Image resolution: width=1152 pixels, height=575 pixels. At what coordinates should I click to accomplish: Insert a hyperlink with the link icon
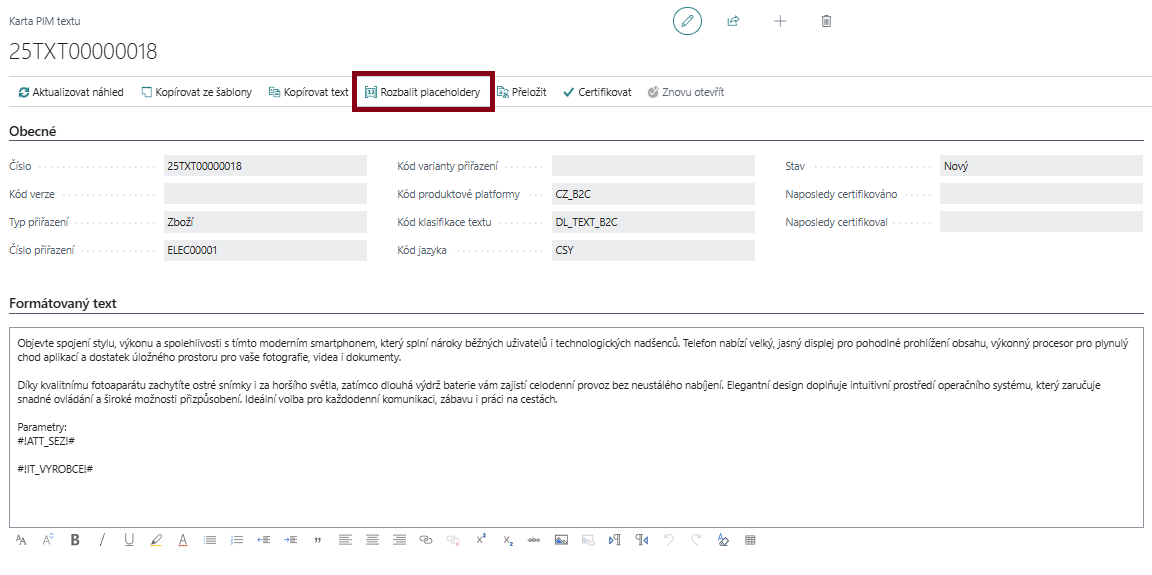[x=425, y=540]
